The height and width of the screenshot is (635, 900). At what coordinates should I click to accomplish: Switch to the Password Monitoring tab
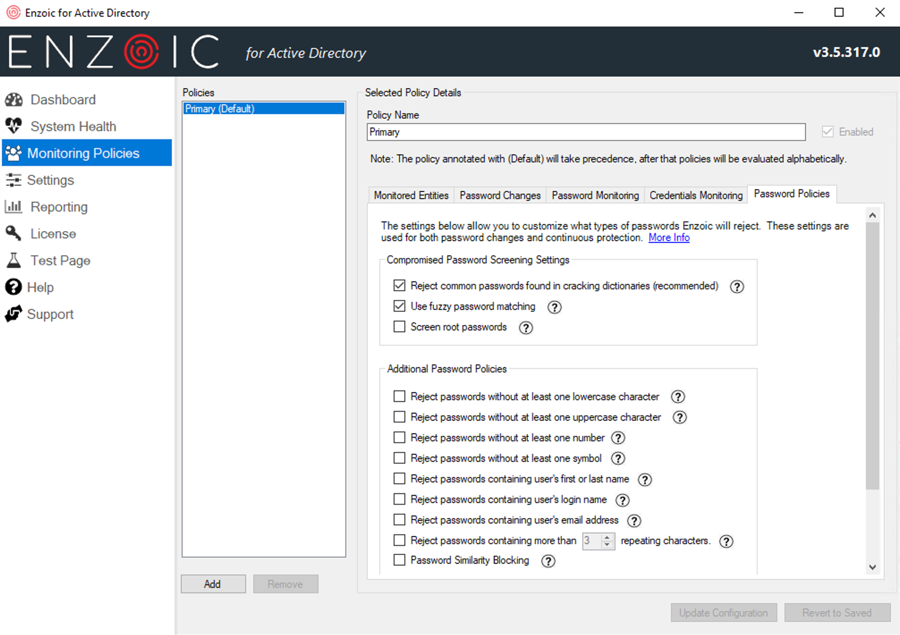tap(595, 195)
